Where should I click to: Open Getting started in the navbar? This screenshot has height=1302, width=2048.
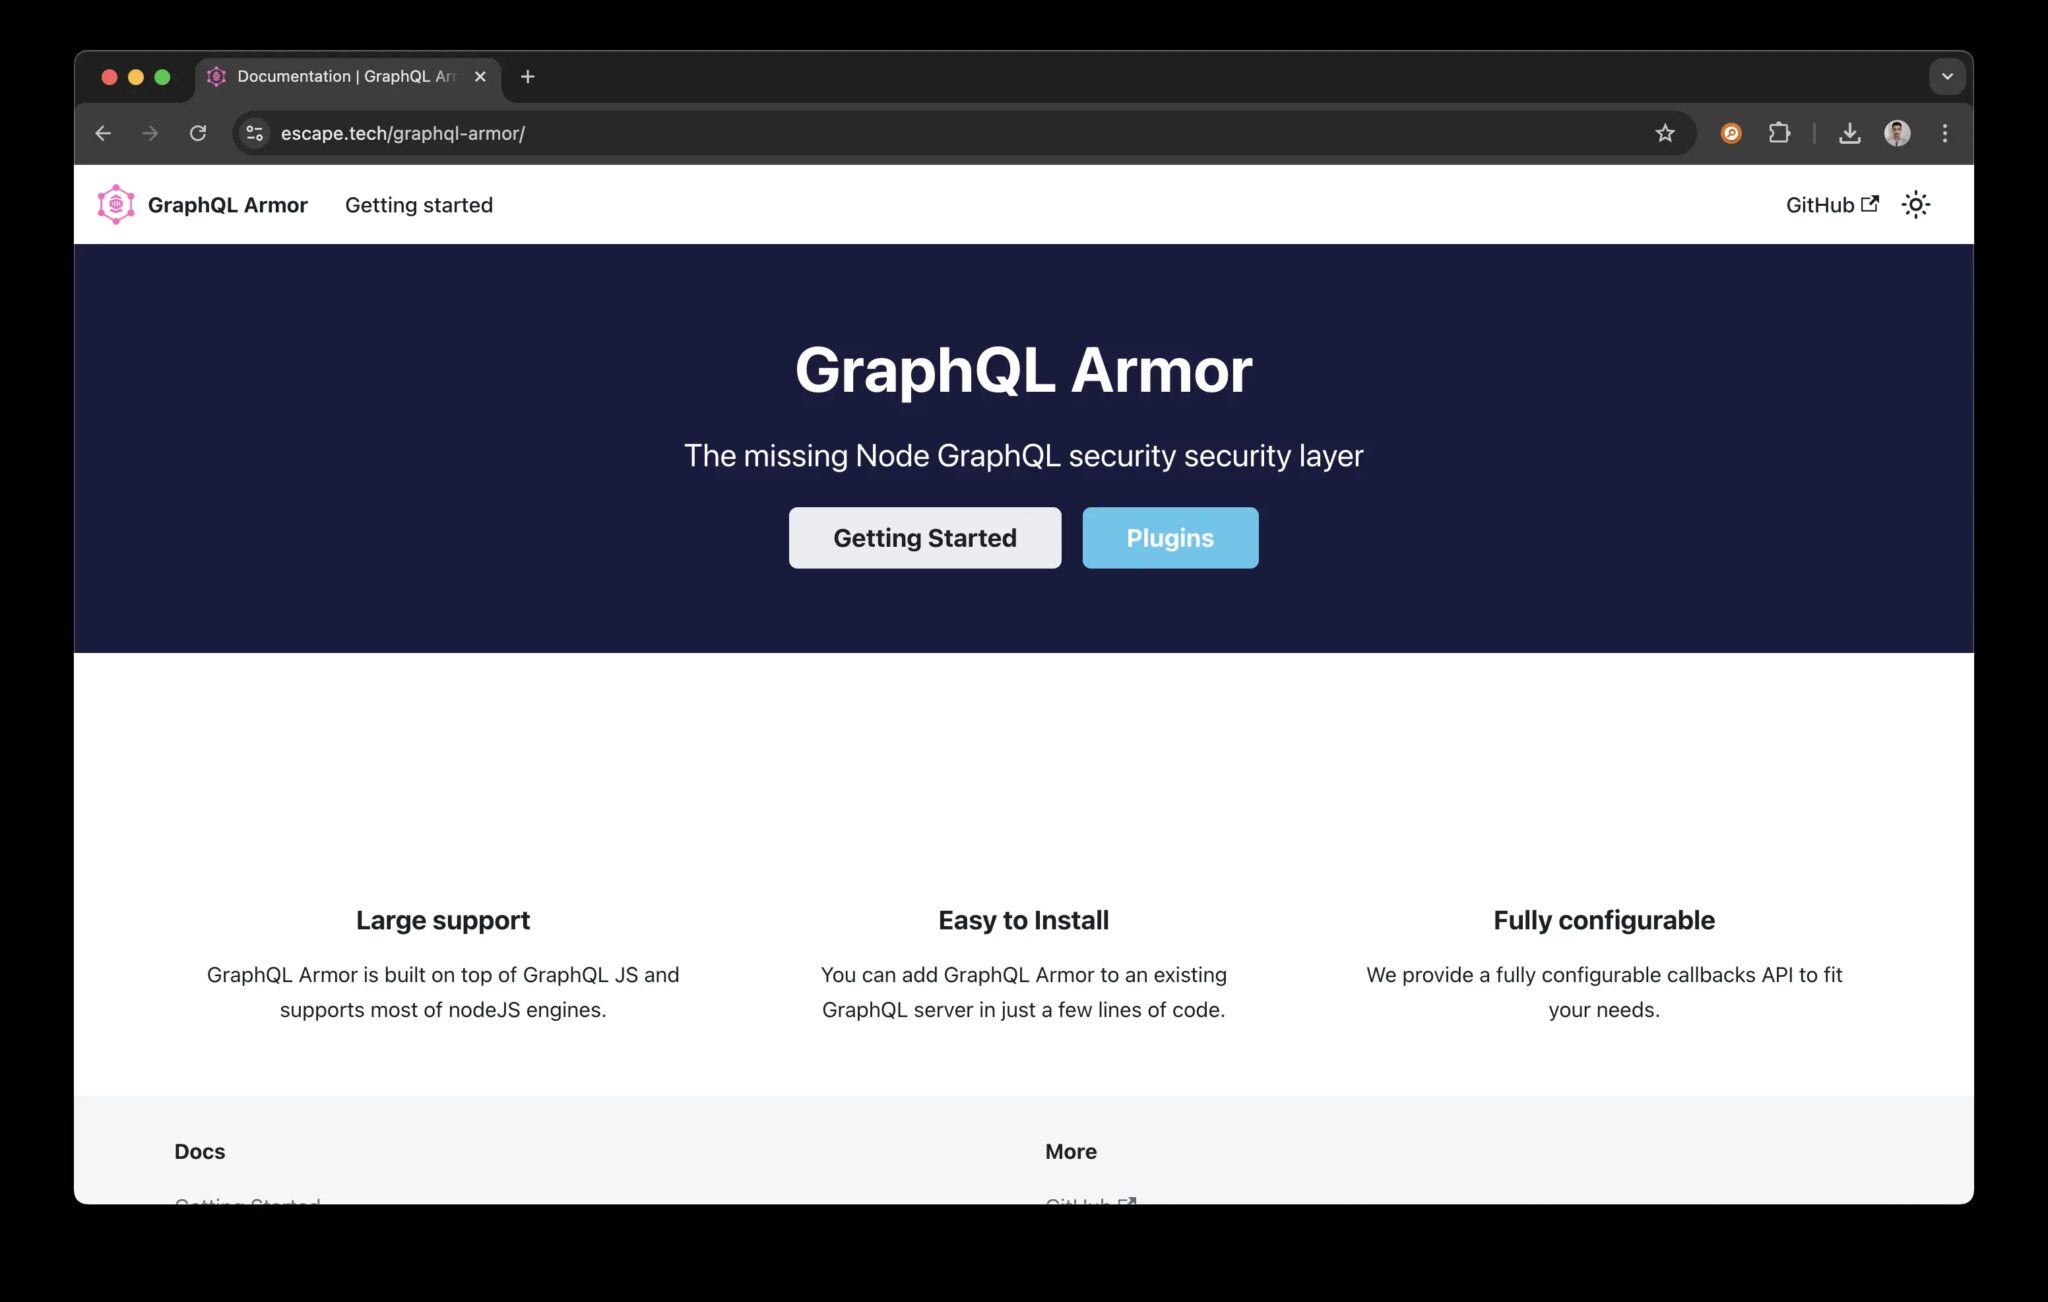pyautogui.click(x=418, y=205)
